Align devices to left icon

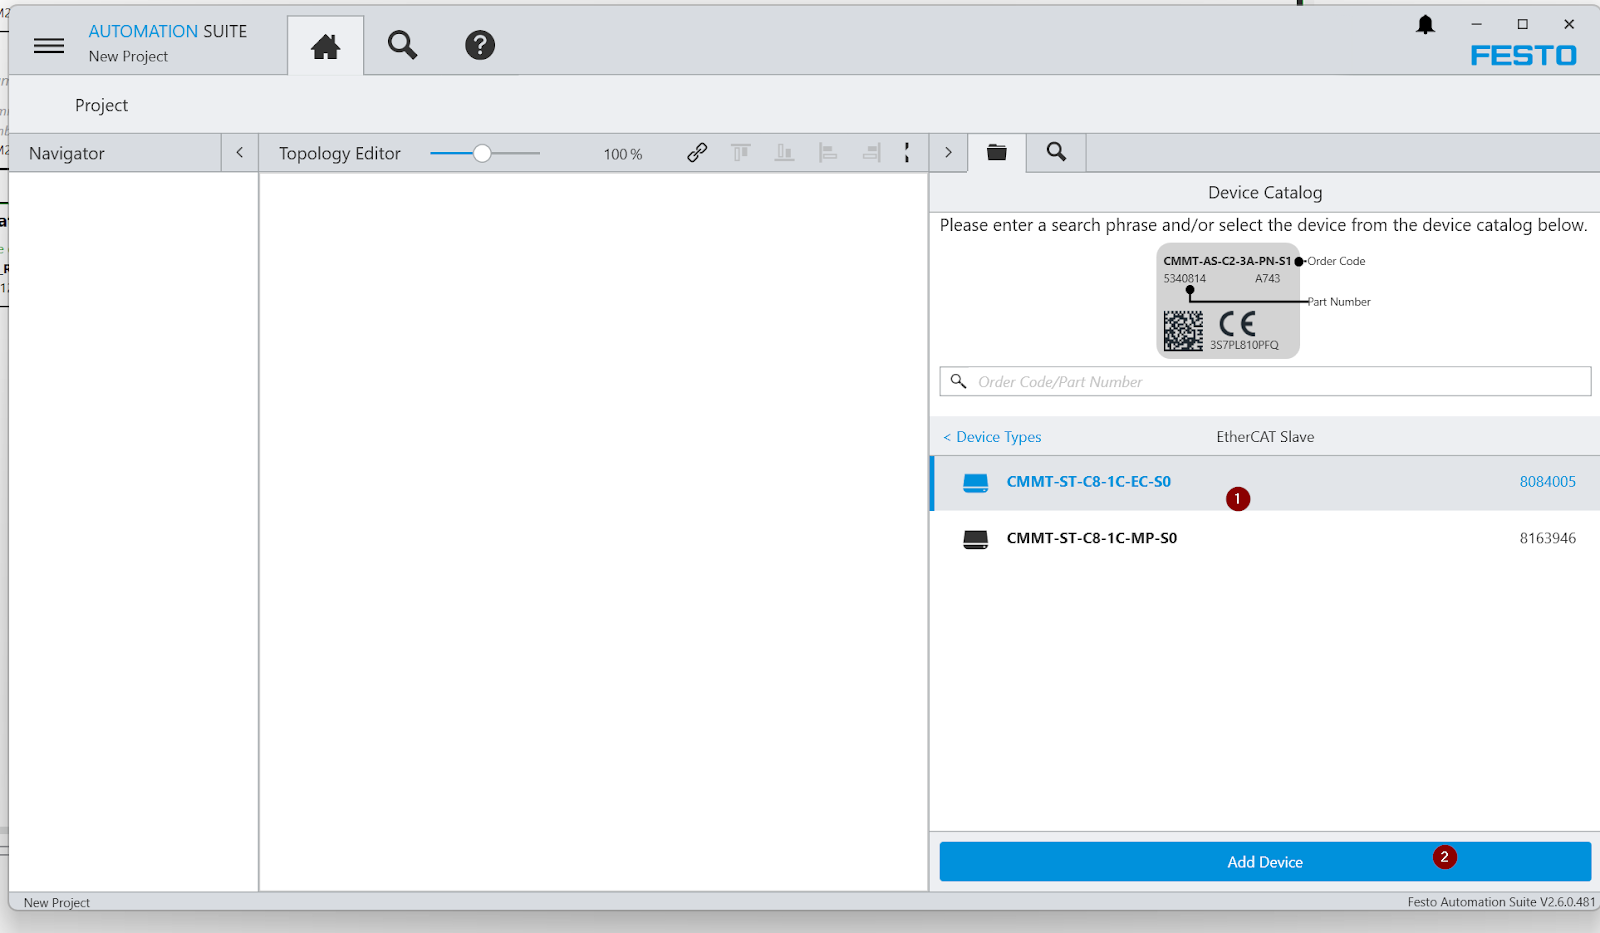click(x=828, y=153)
